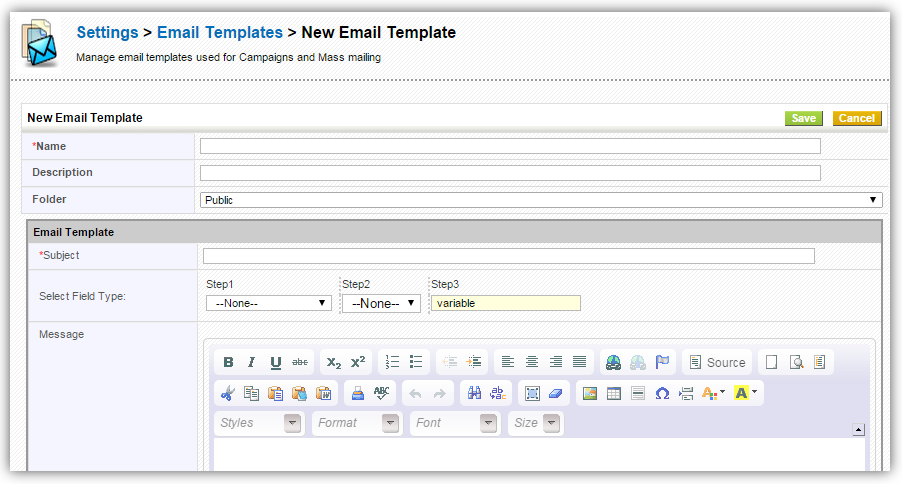Open the special character omega icon
The height and width of the screenshot is (484, 902).
coord(661,393)
